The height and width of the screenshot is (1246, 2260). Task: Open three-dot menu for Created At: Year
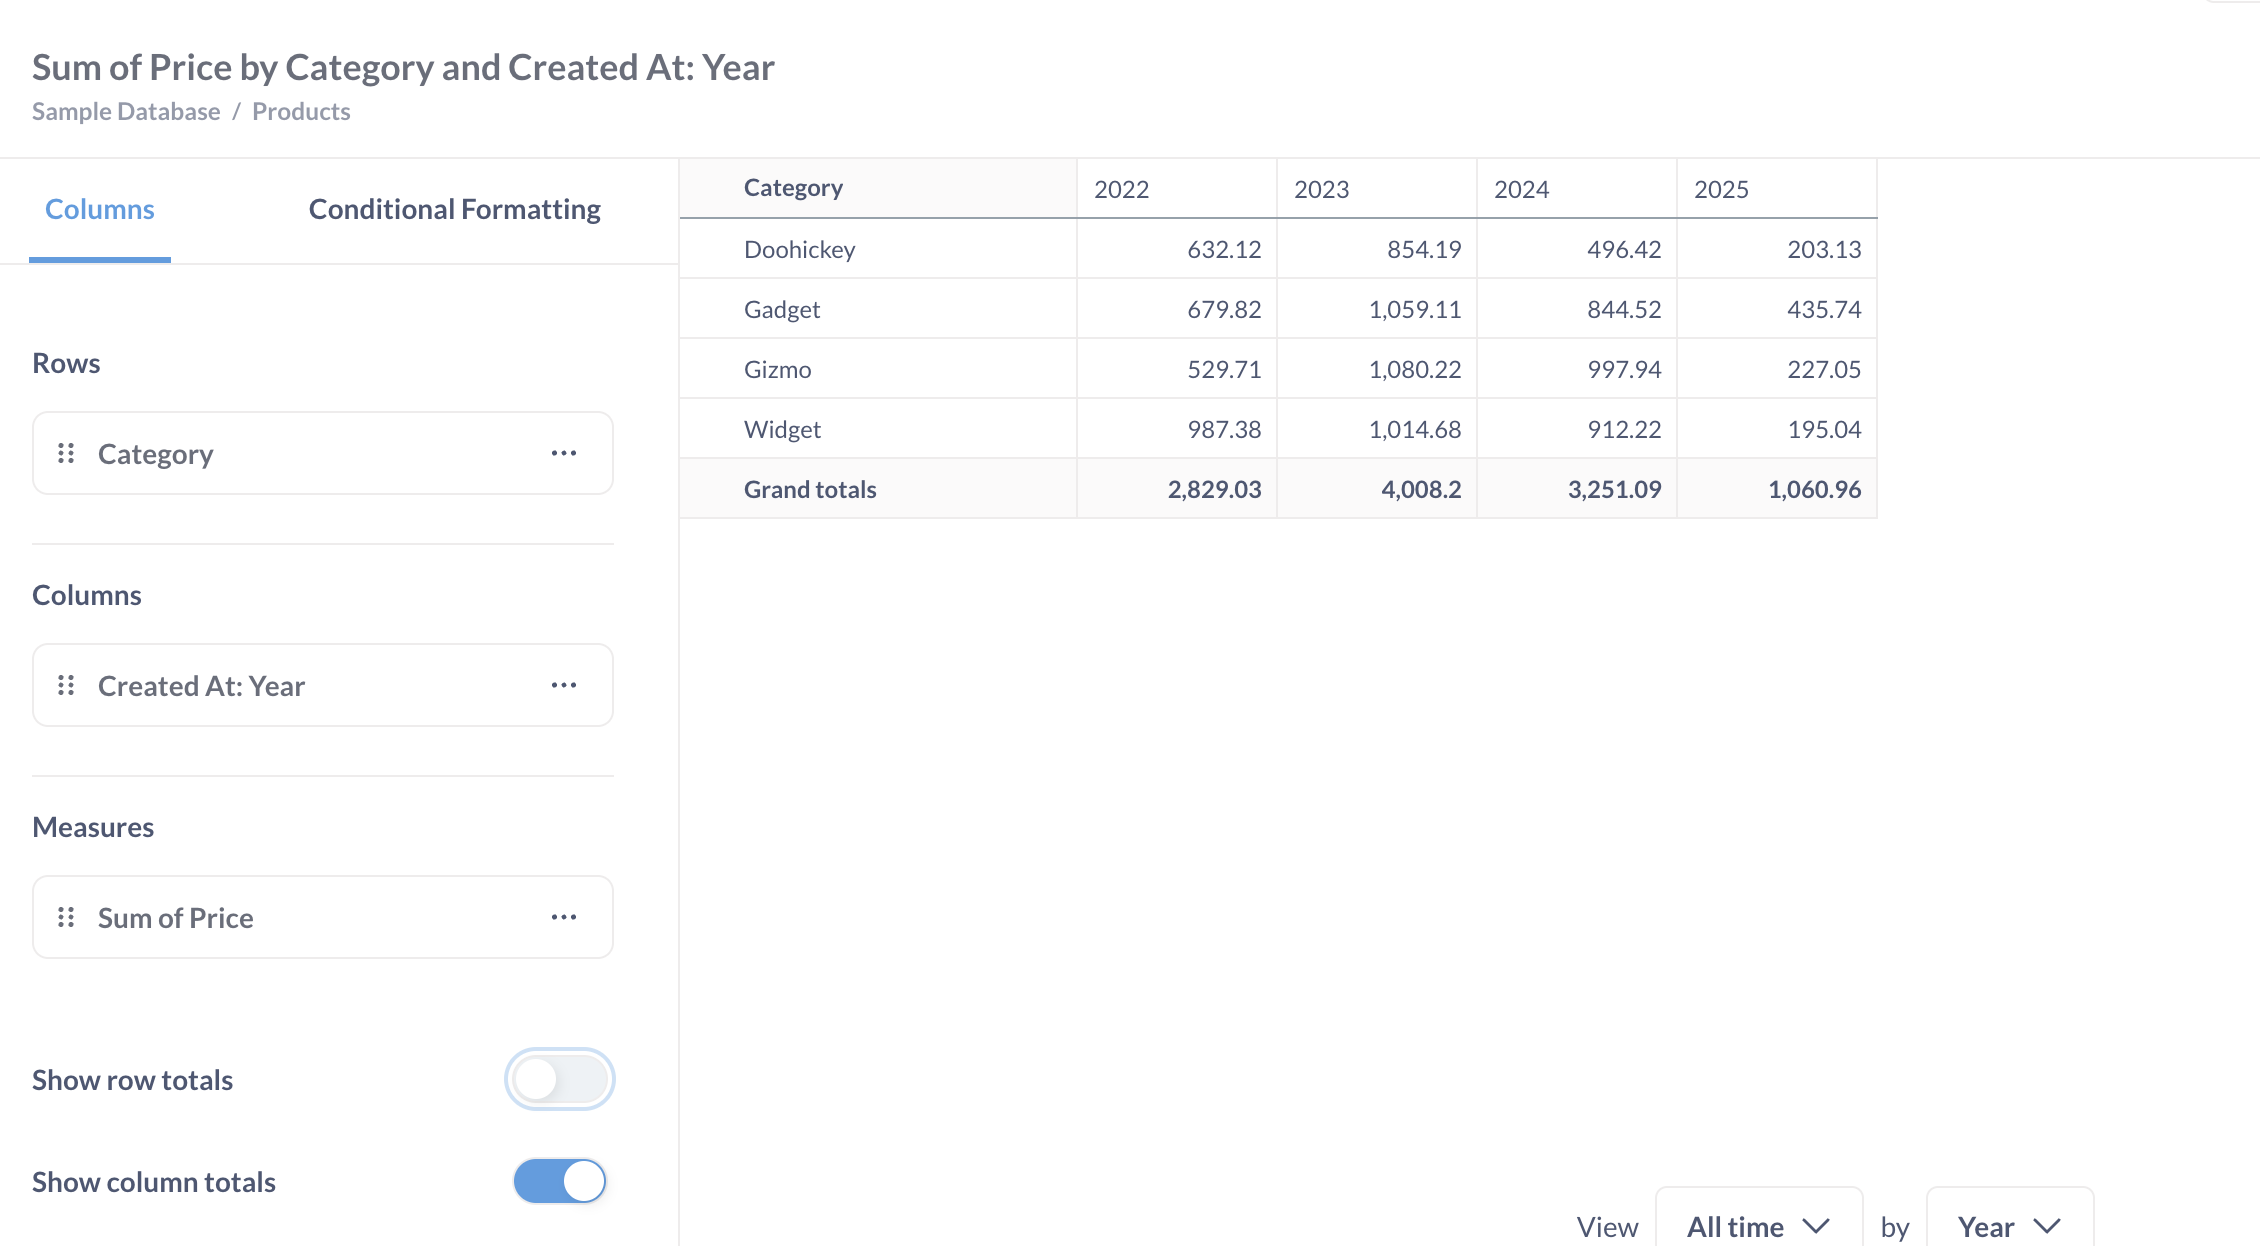pyautogui.click(x=564, y=686)
